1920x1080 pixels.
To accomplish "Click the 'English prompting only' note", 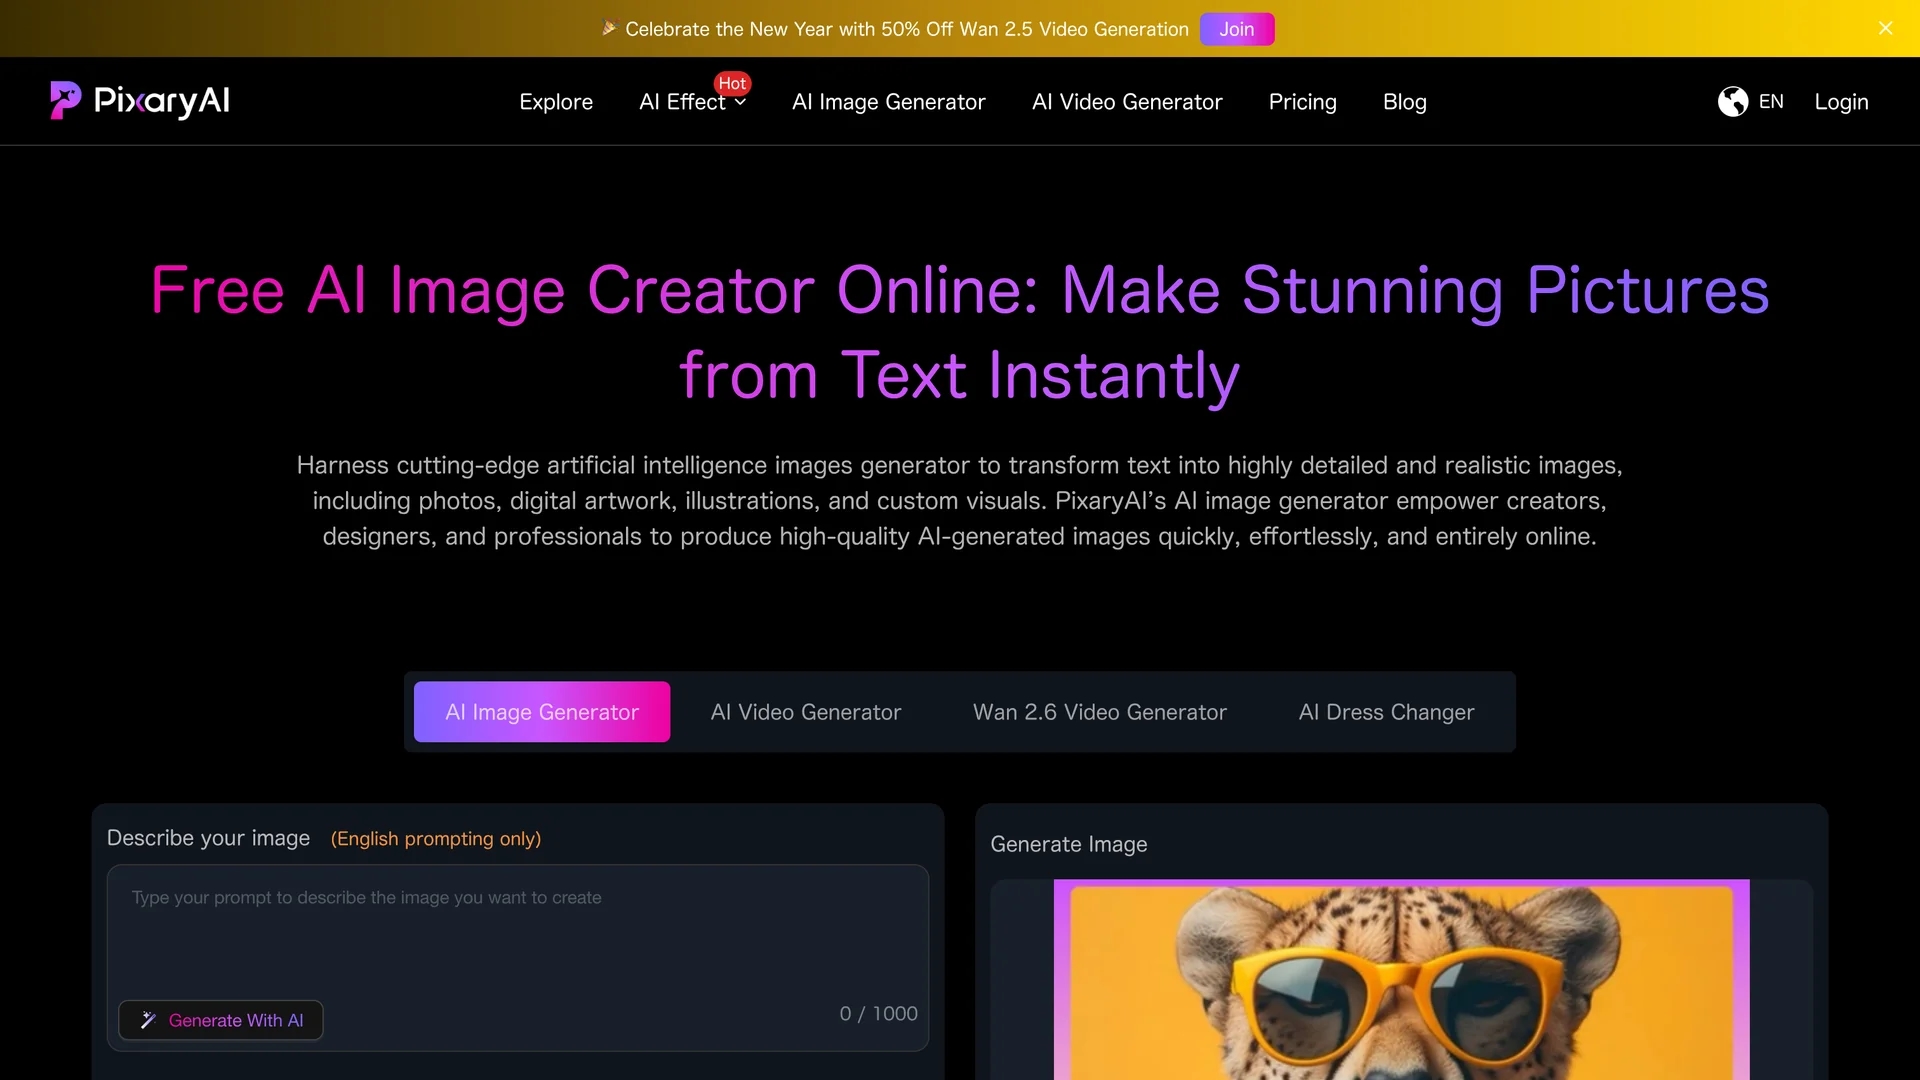I will pyautogui.click(x=436, y=839).
